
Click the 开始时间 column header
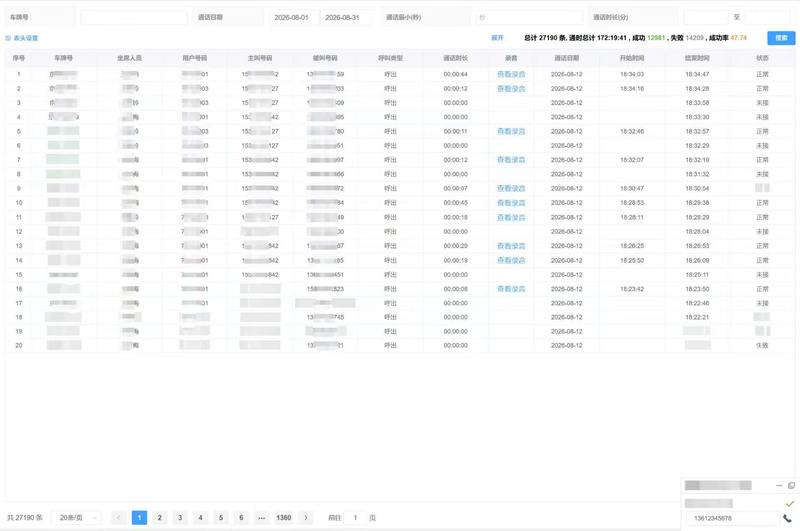632,58
